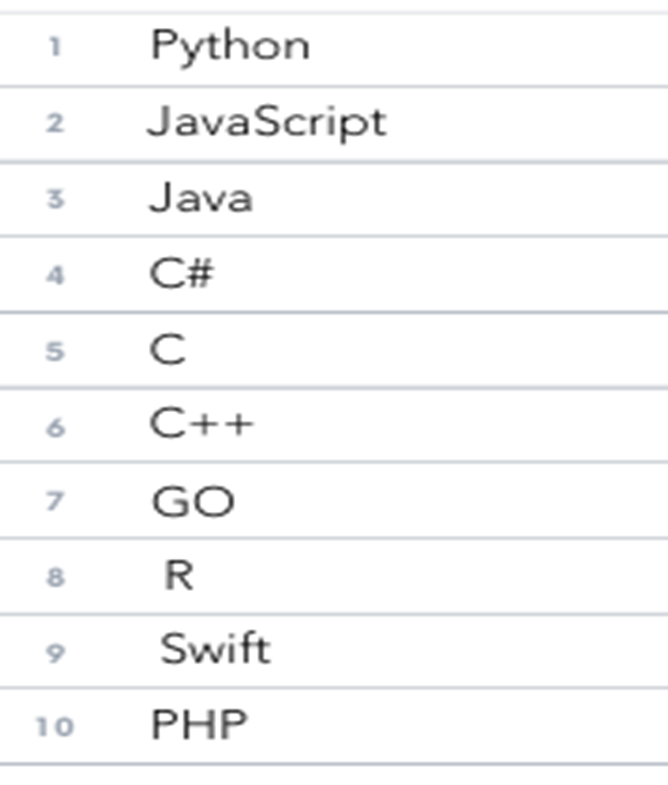Select rank number 9 beside Swift
Viewport: 668px width, 785px height.
coord(55,652)
